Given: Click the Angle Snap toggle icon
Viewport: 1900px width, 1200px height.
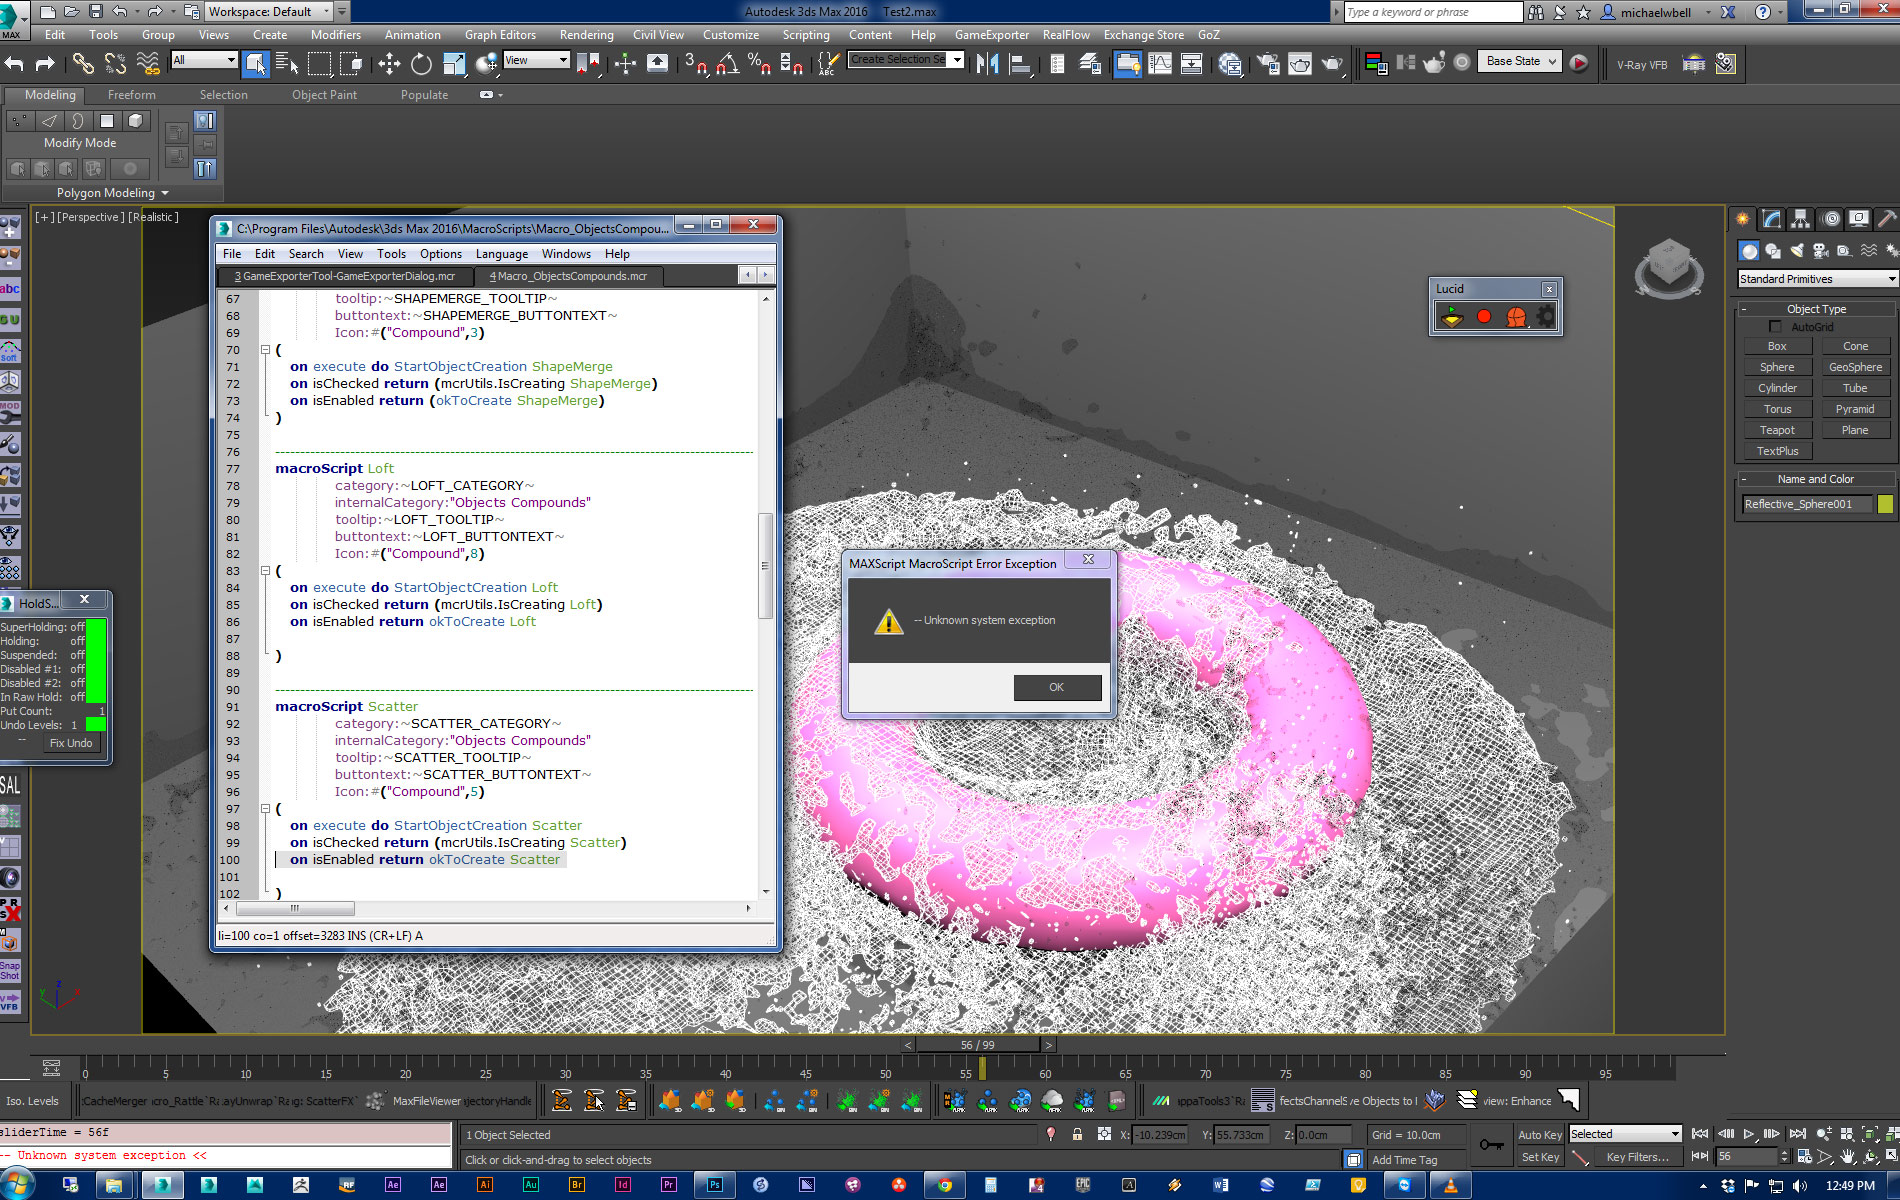Looking at the screenshot, I should click(727, 64).
